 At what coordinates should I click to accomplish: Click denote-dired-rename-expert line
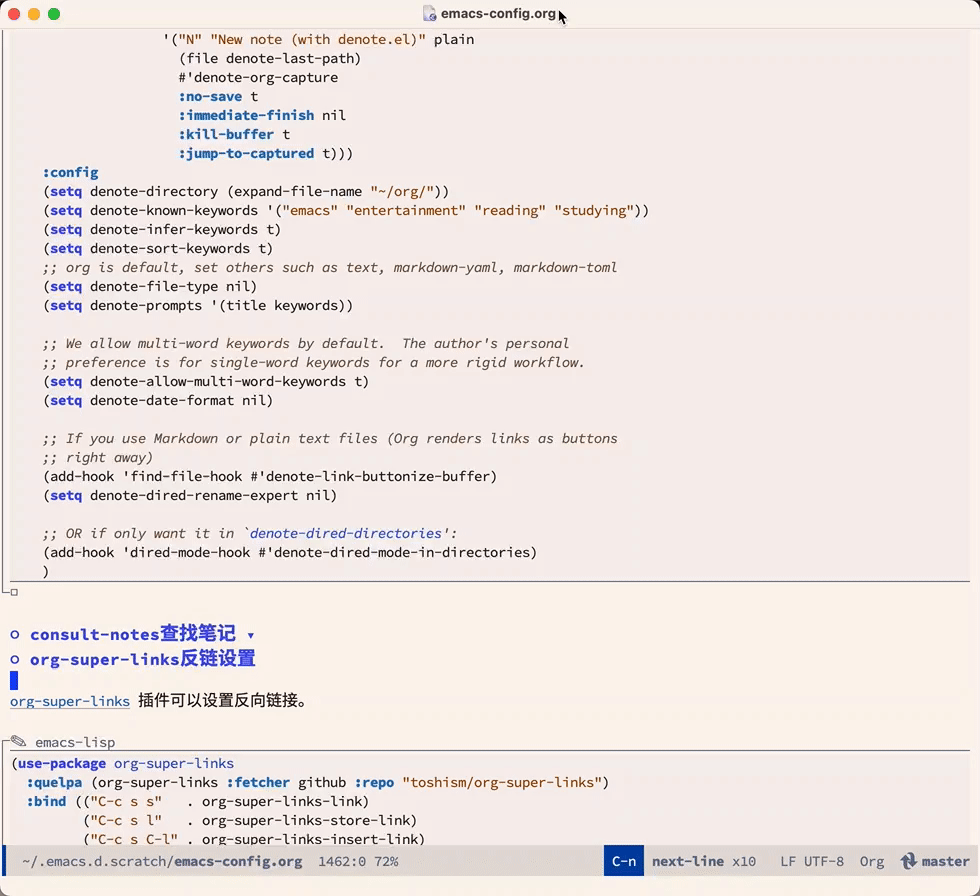coord(190,495)
